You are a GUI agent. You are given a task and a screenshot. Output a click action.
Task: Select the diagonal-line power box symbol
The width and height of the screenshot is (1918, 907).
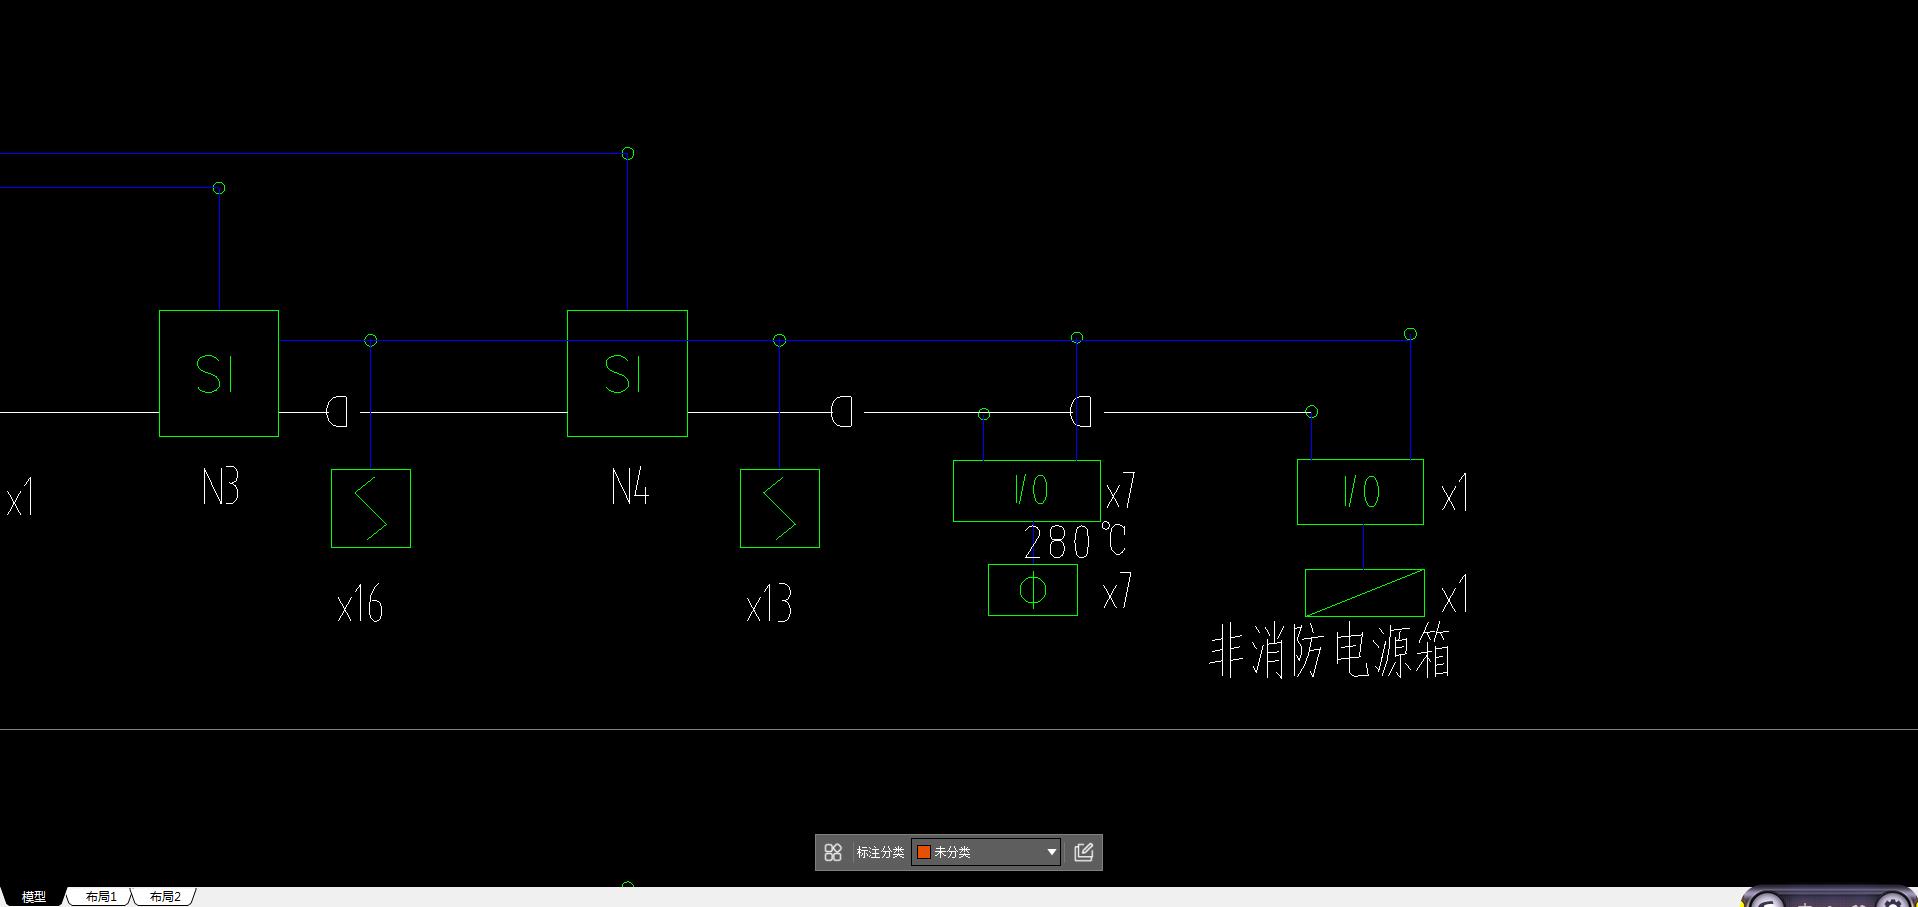click(1365, 593)
